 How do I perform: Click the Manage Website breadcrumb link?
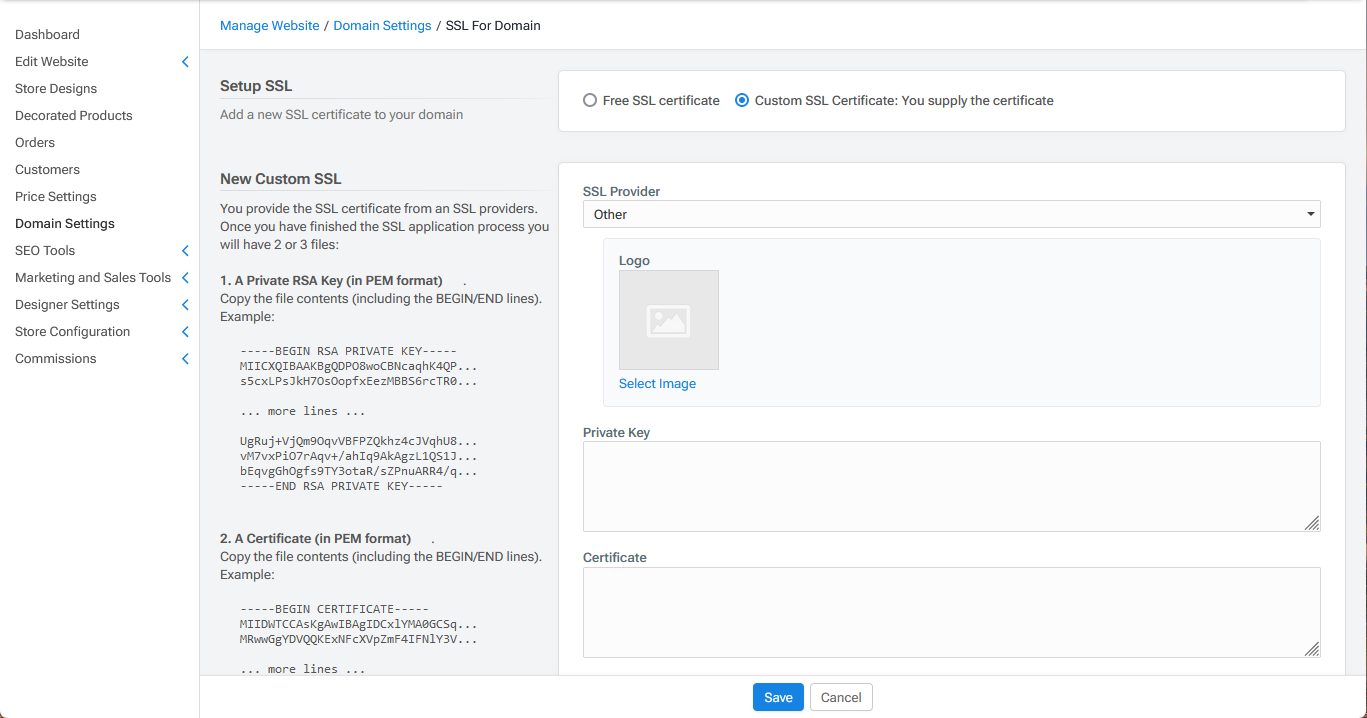[x=269, y=25]
